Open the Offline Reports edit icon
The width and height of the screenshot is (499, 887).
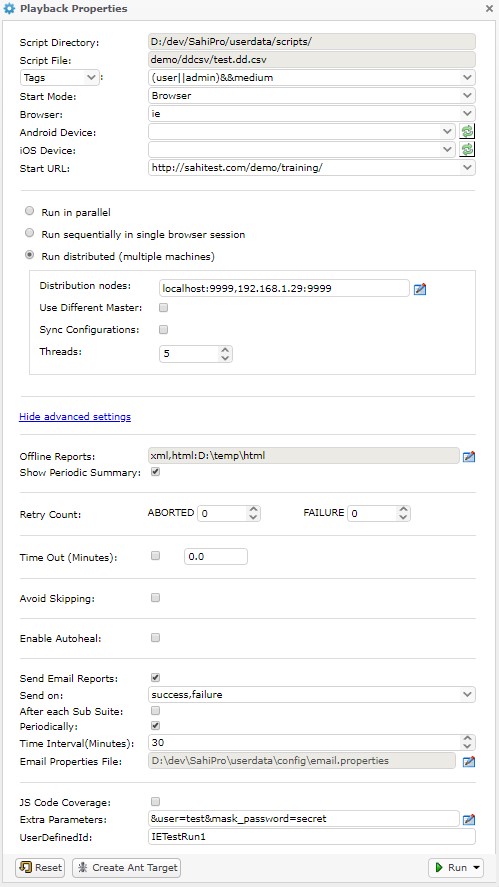point(468,457)
